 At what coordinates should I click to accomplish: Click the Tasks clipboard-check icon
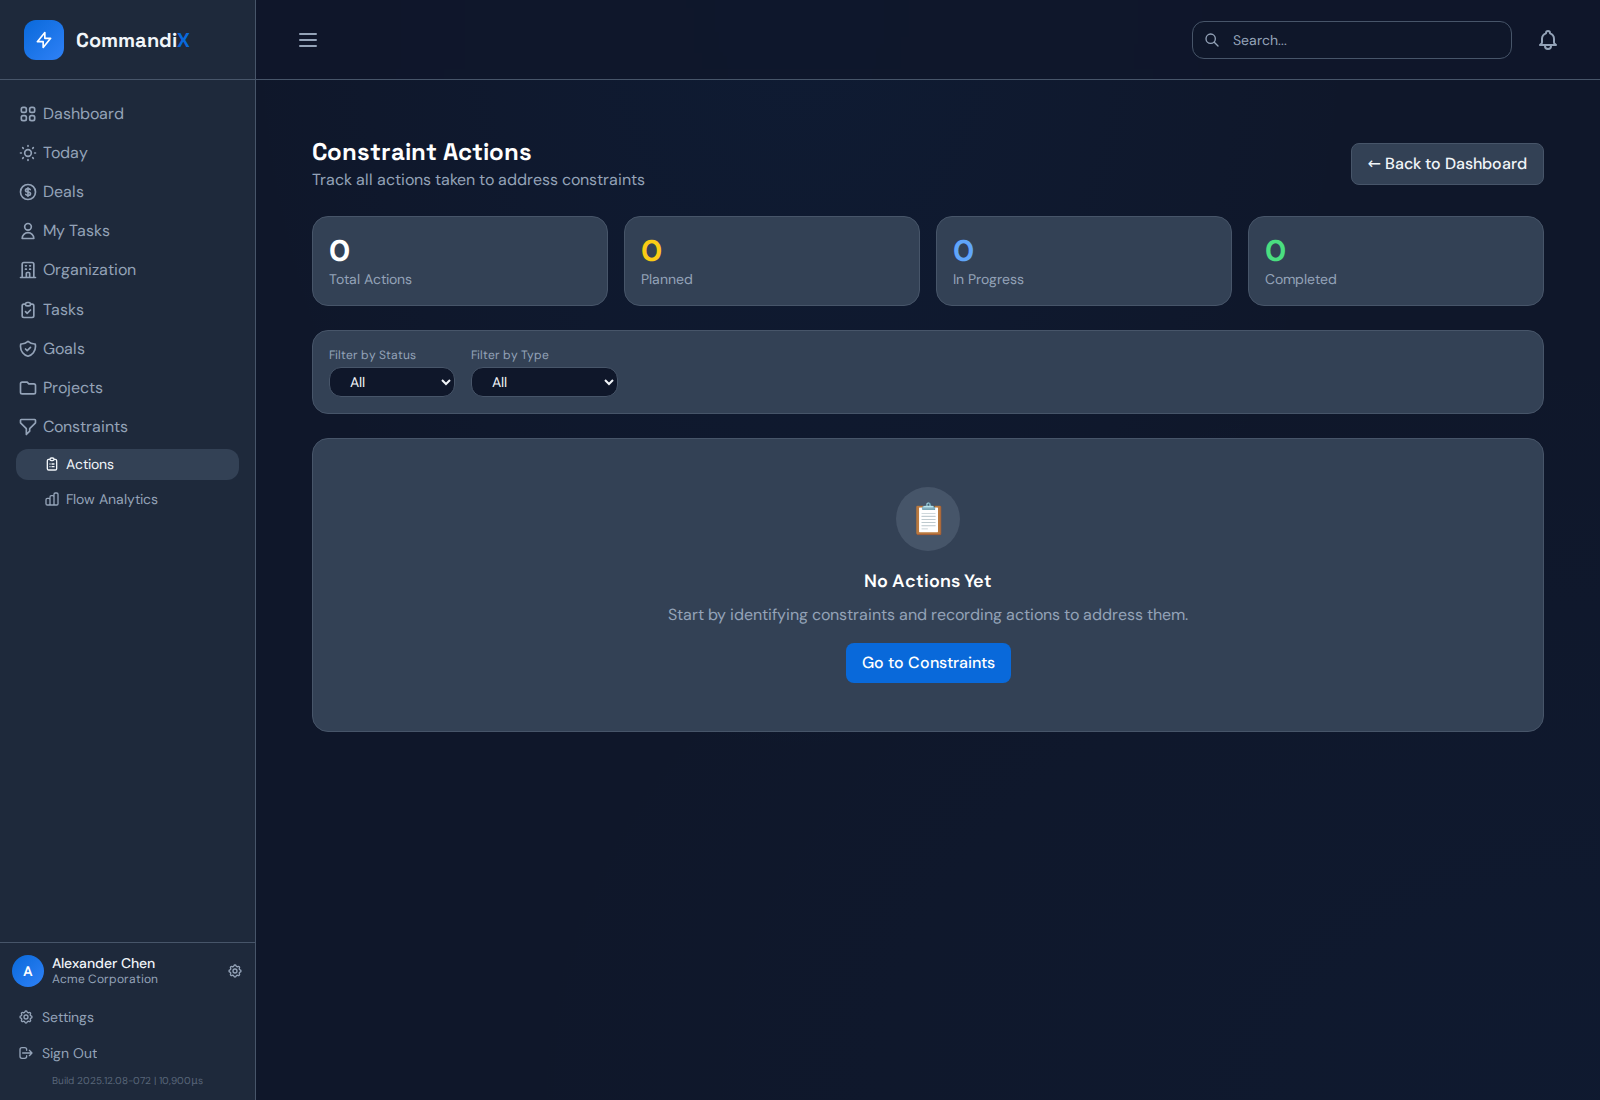[28, 310]
